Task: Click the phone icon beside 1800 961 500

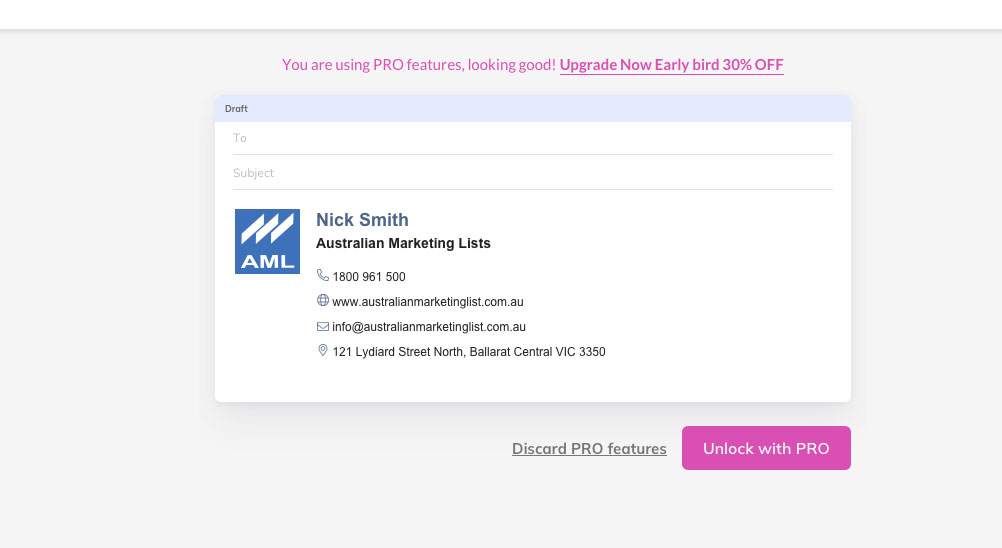Action: pyautogui.click(x=323, y=275)
